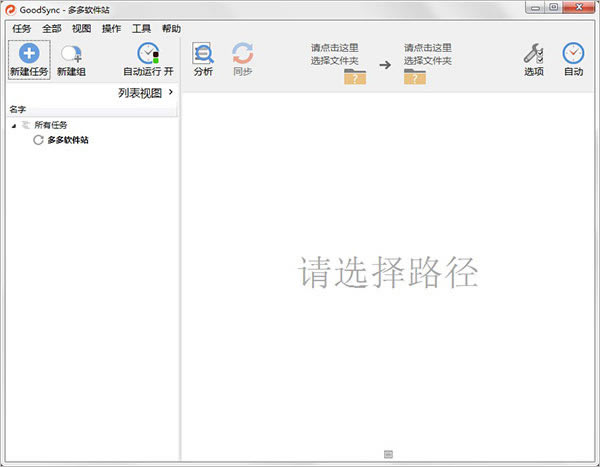The height and width of the screenshot is (467, 600).
Task: Click 请点击这里选择文件夹 left text
Action: (x=335, y=53)
